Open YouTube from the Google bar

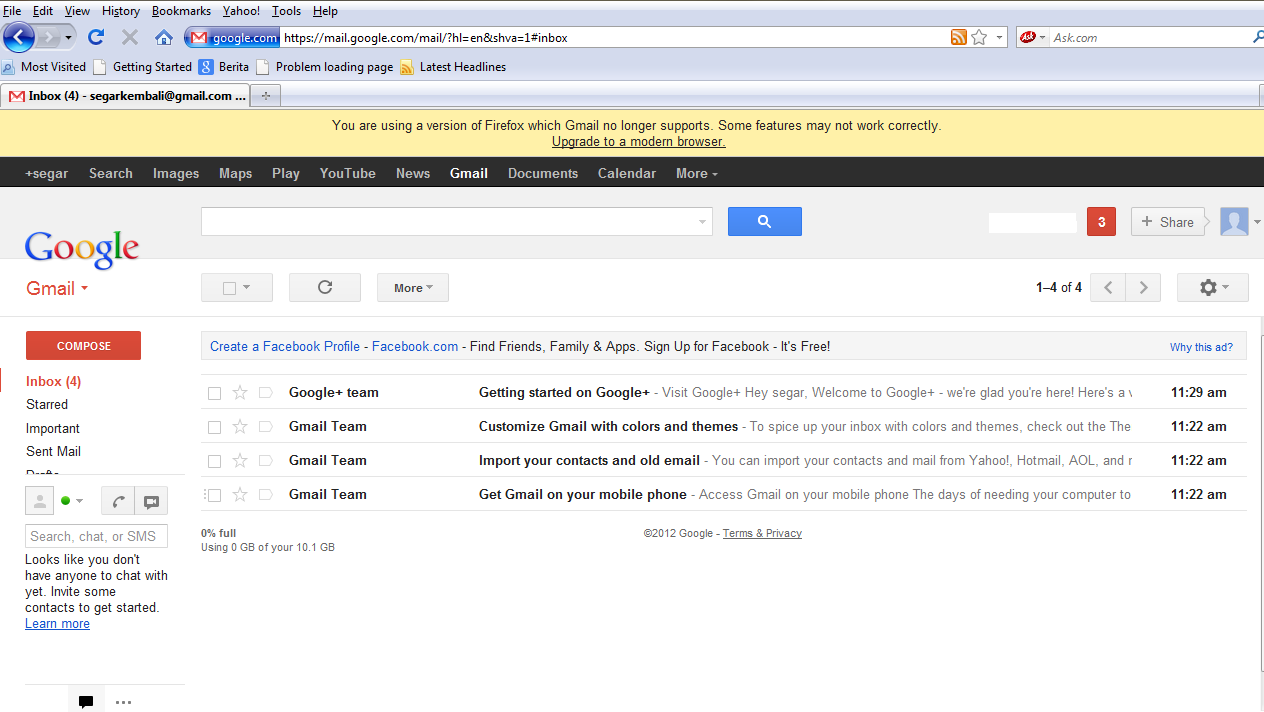pyautogui.click(x=348, y=173)
